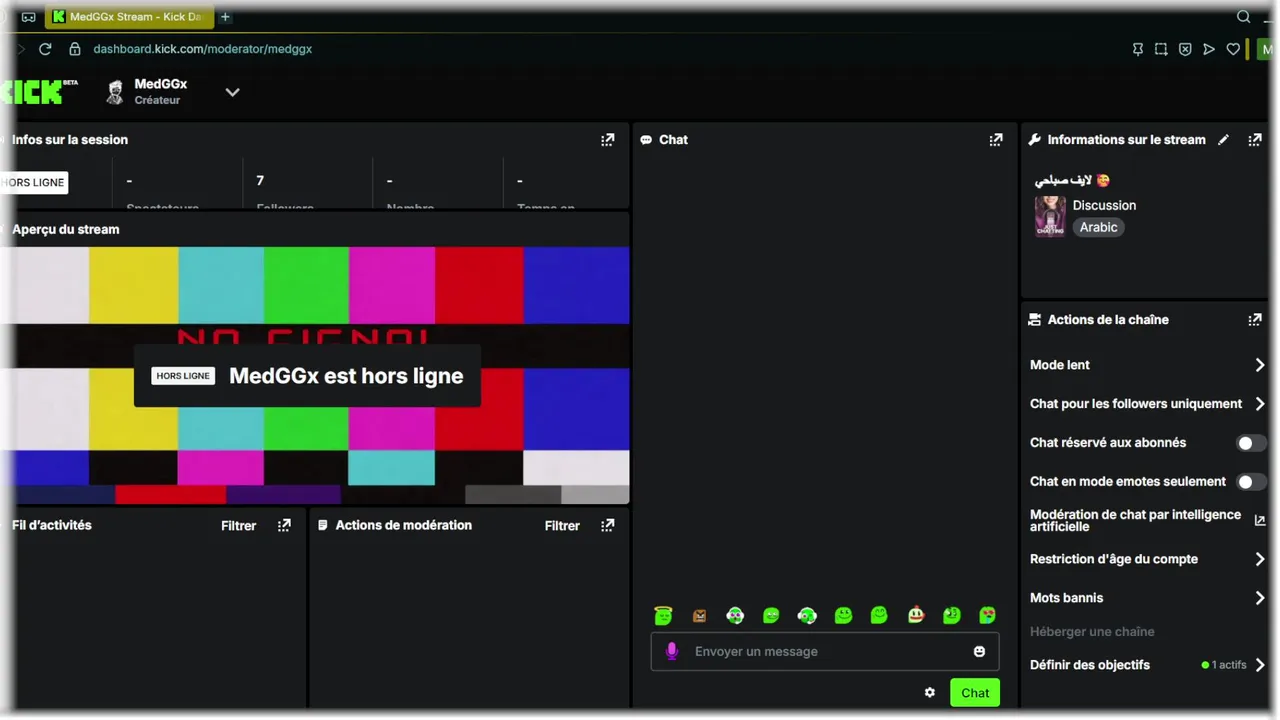The image size is (1280, 720).
Task: Click 'MedGGx est hors ligne' text
Action: coord(346,376)
